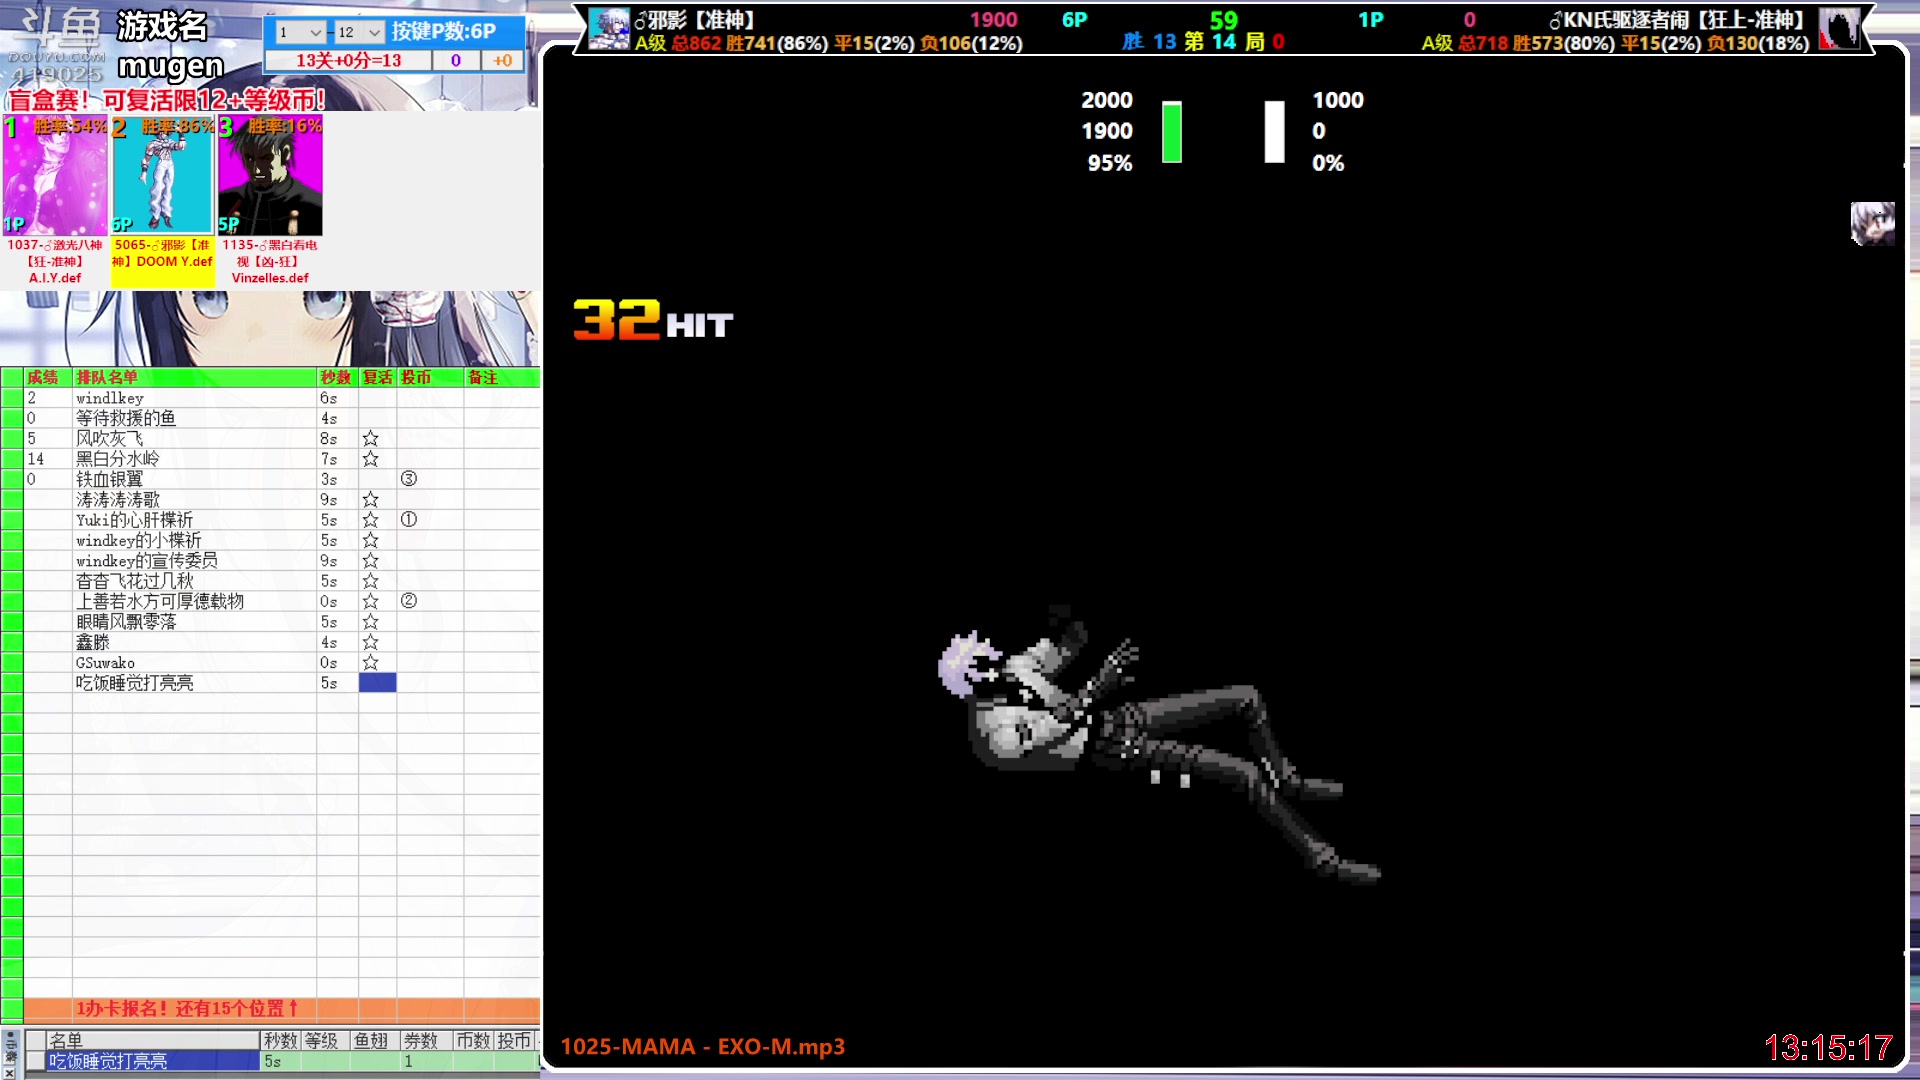Click the star in 眼睛风飘零落 row
Viewport: 1920px width, 1080px height.
click(x=370, y=622)
